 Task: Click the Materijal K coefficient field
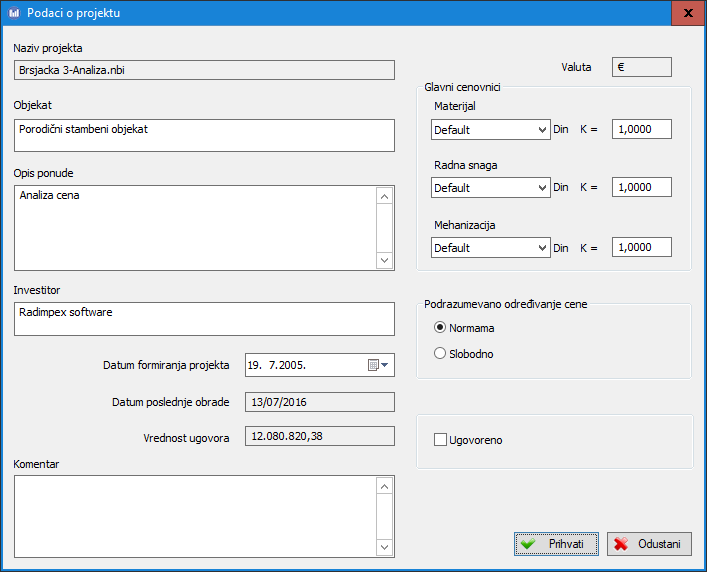tap(641, 129)
